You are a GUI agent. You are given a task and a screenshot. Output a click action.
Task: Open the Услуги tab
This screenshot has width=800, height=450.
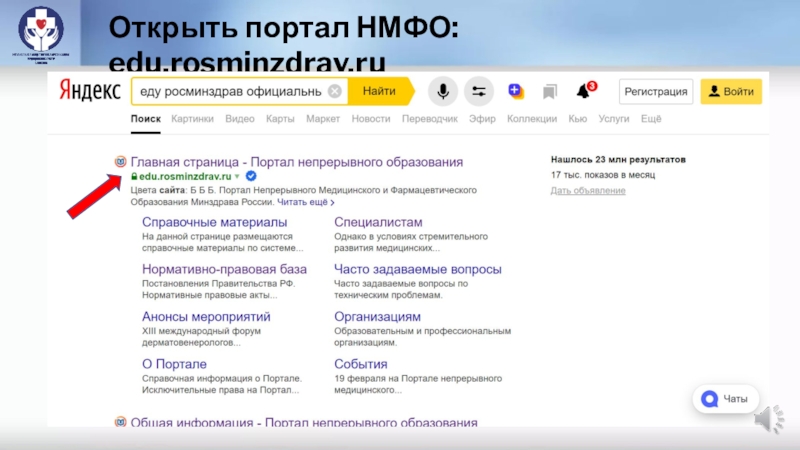(614, 118)
